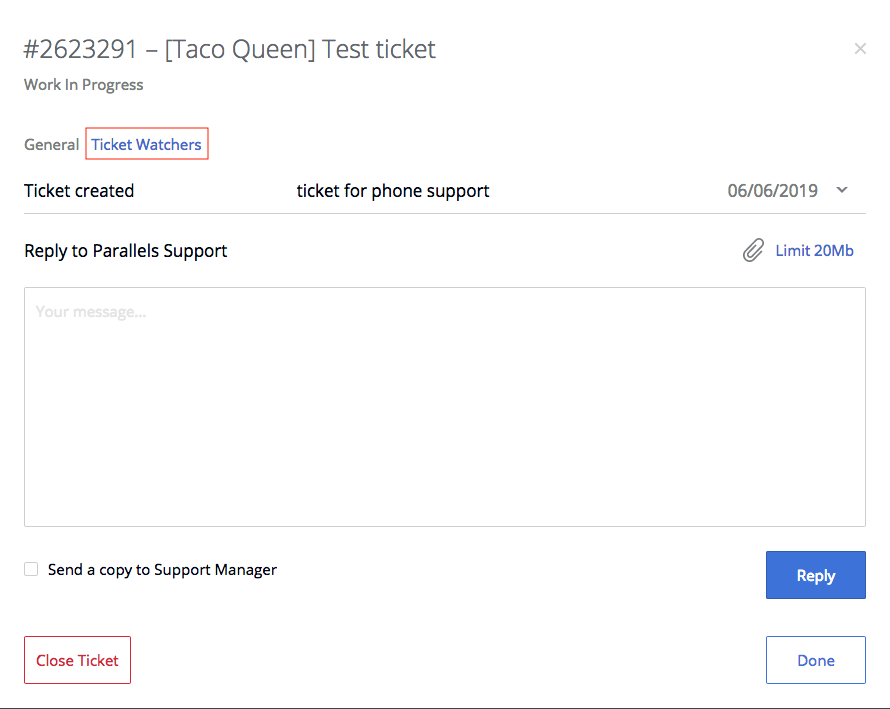Click the Limit 20Mb link
Viewport: 890px width, 709px height.
tap(814, 251)
